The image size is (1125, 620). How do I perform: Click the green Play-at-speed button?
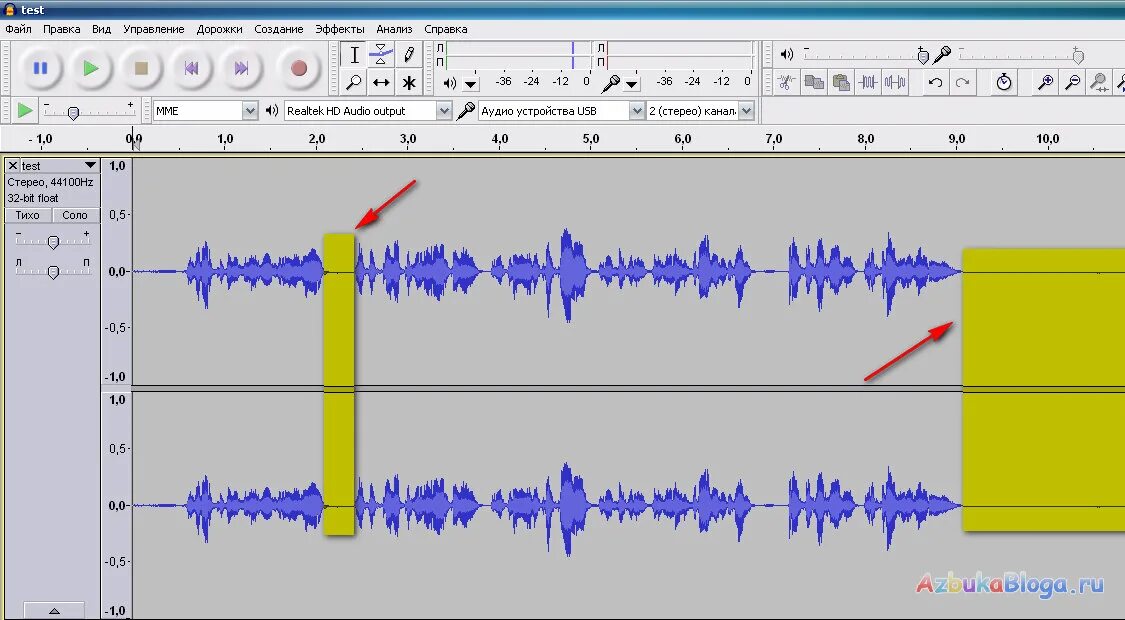tap(24, 111)
